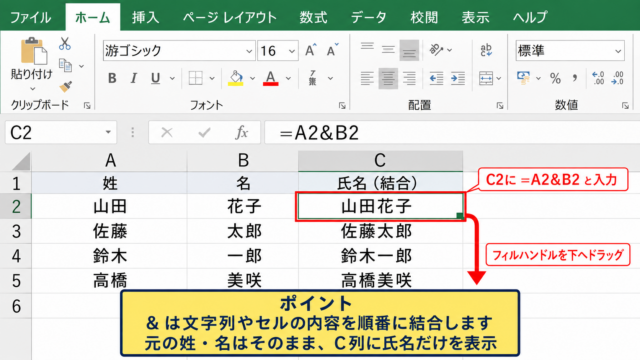
Task: Open the font color dropdown arrow
Action: coord(288,78)
